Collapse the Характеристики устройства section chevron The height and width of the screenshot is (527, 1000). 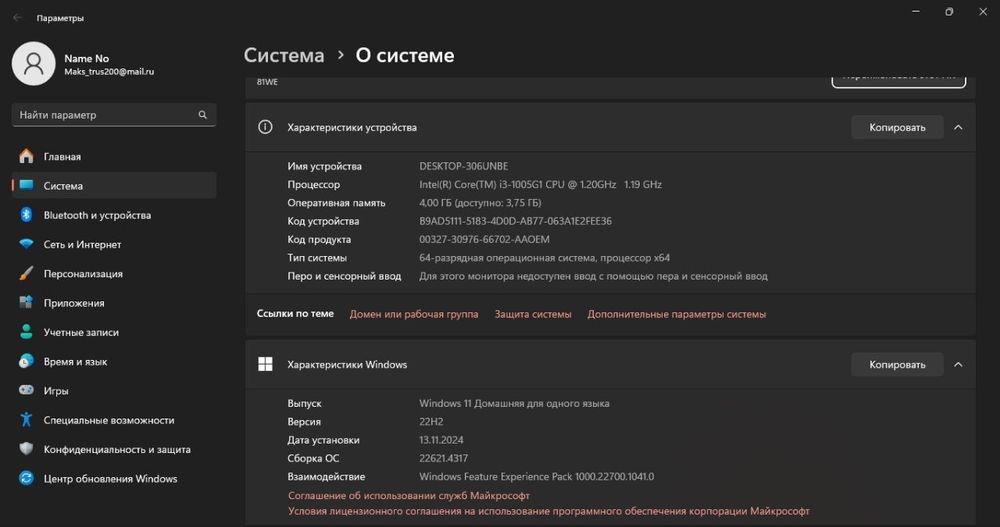(958, 128)
